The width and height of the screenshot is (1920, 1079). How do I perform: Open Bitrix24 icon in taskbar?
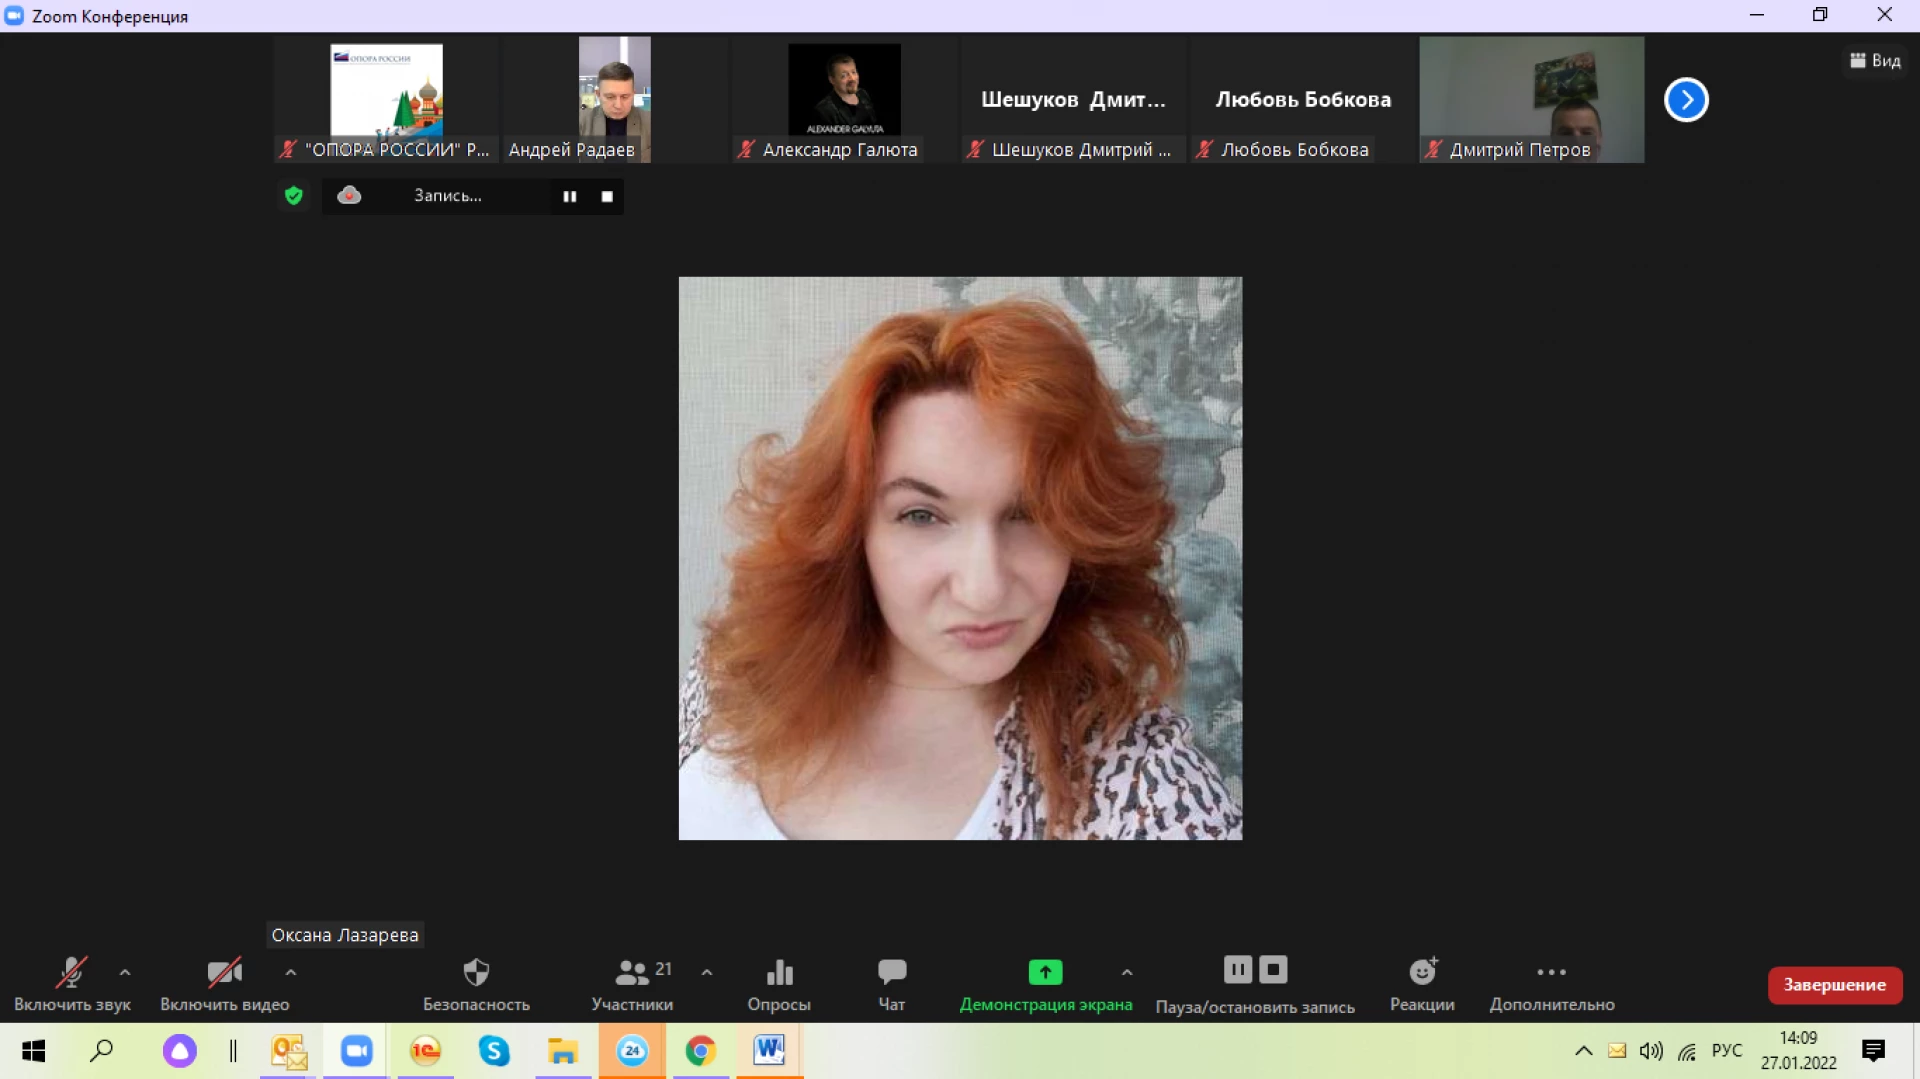tap(632, 1051)
